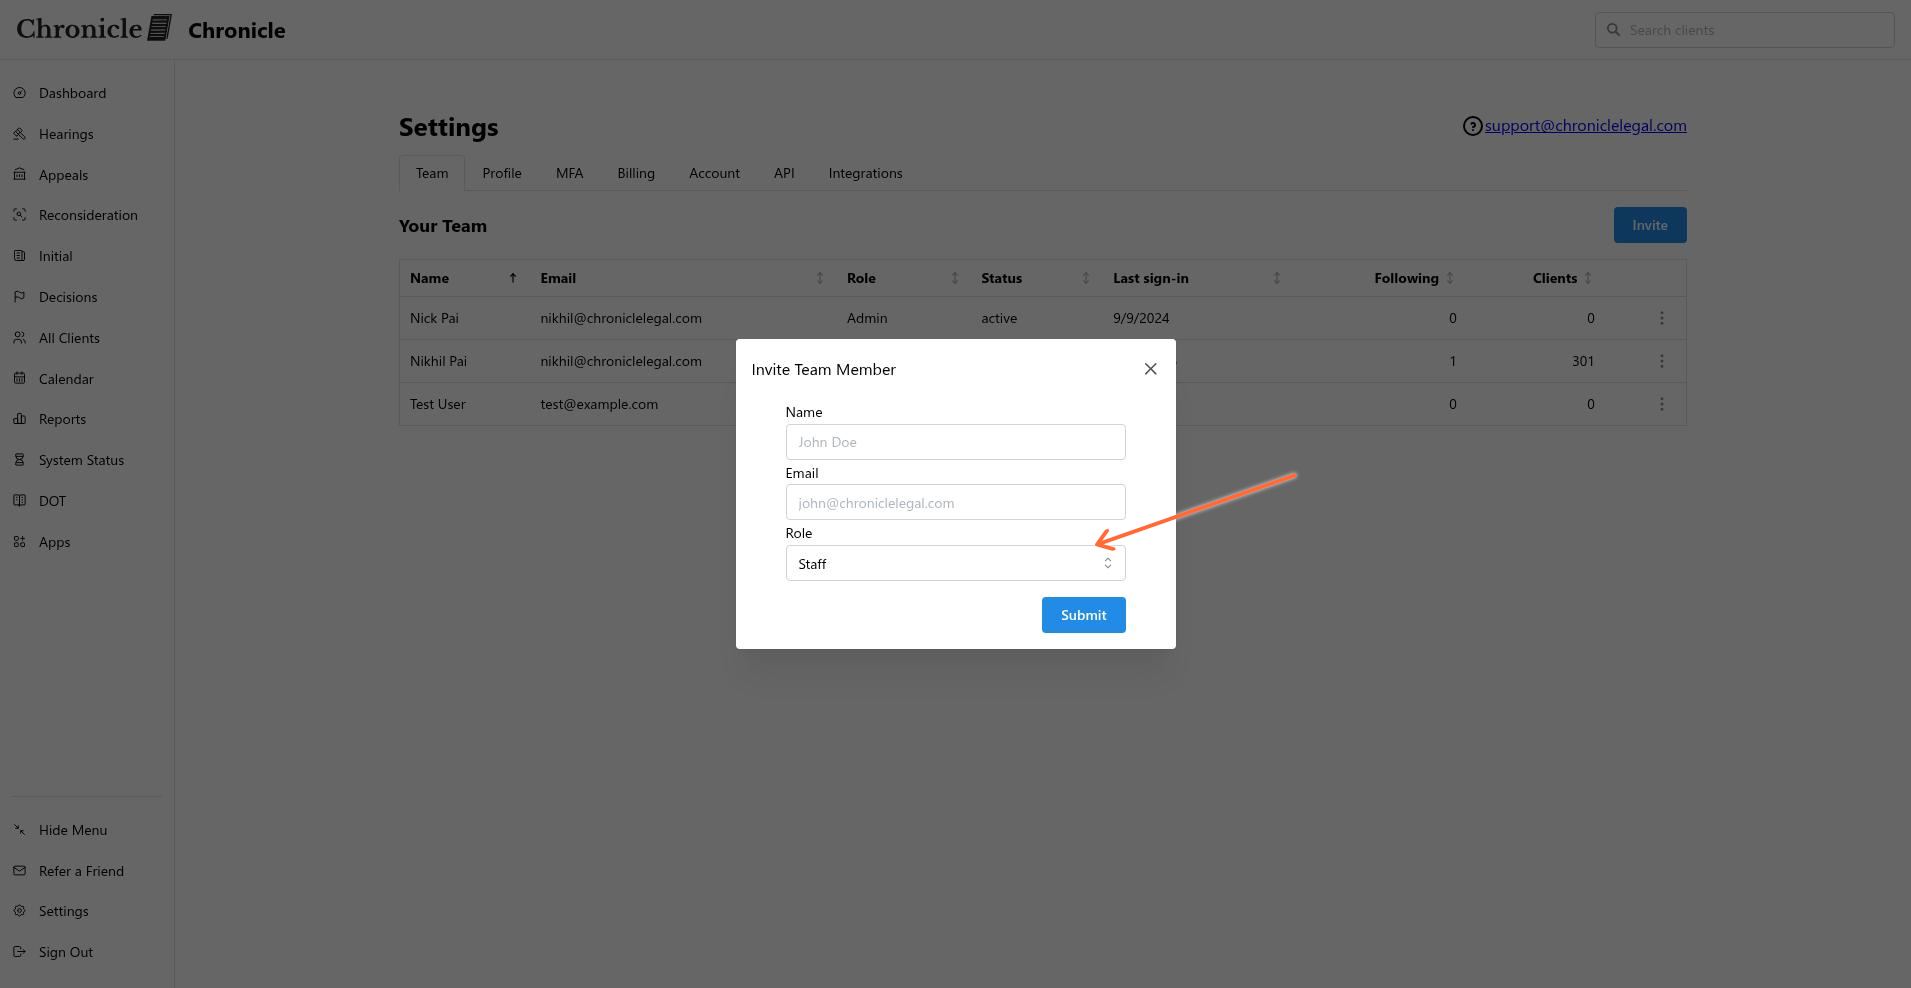Click Sign Out label in sidebar
1911x988 pixels.
66,952
